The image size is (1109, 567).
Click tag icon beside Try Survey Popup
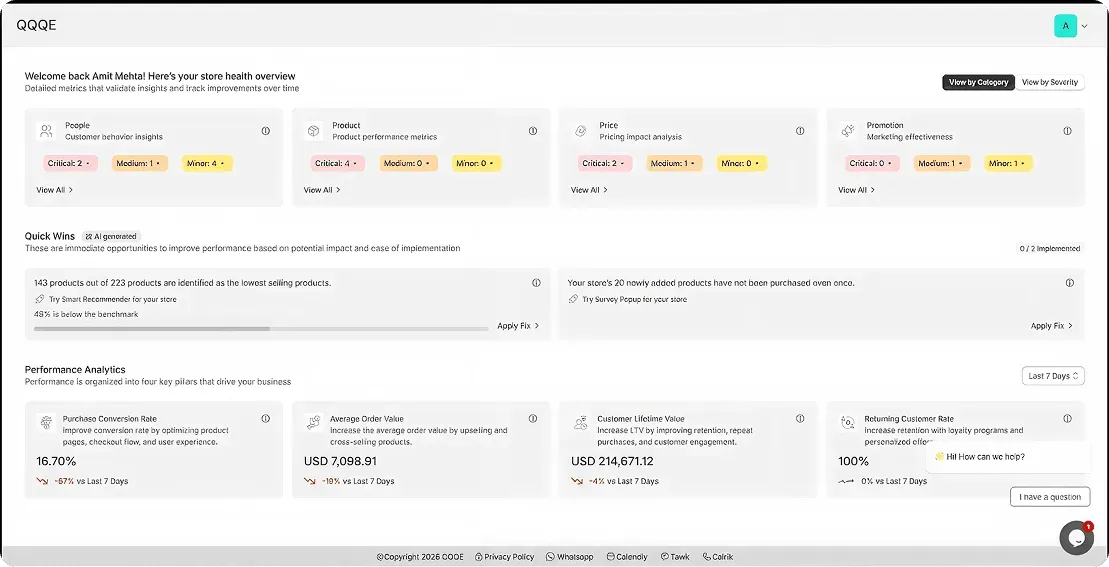point(573,300)
